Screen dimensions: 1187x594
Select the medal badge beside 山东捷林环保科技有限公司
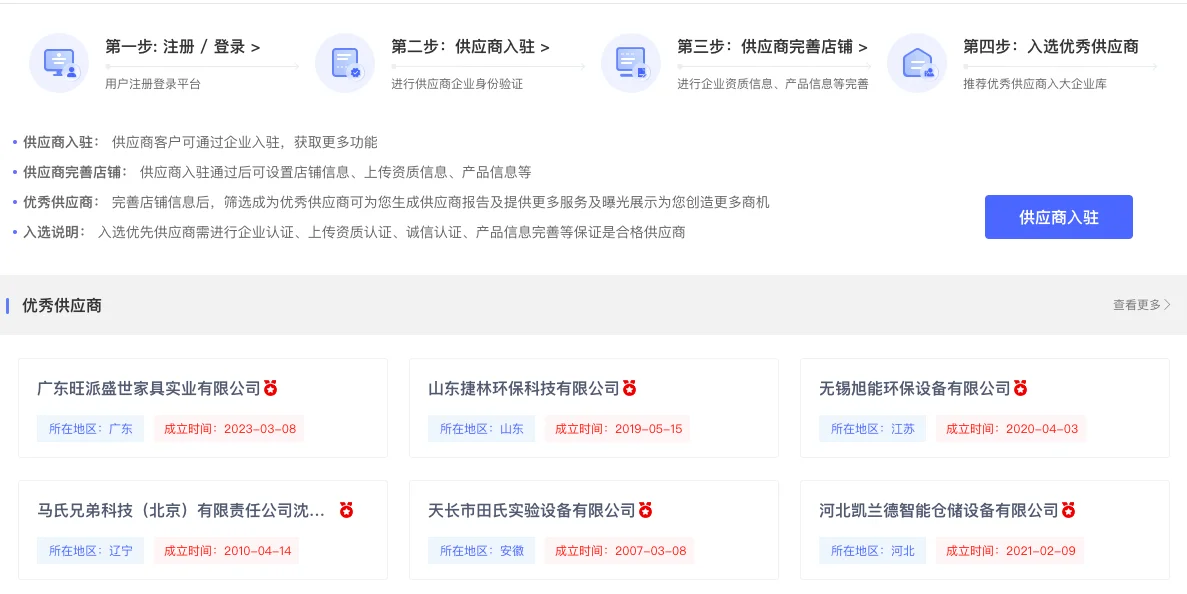point(628,389)
